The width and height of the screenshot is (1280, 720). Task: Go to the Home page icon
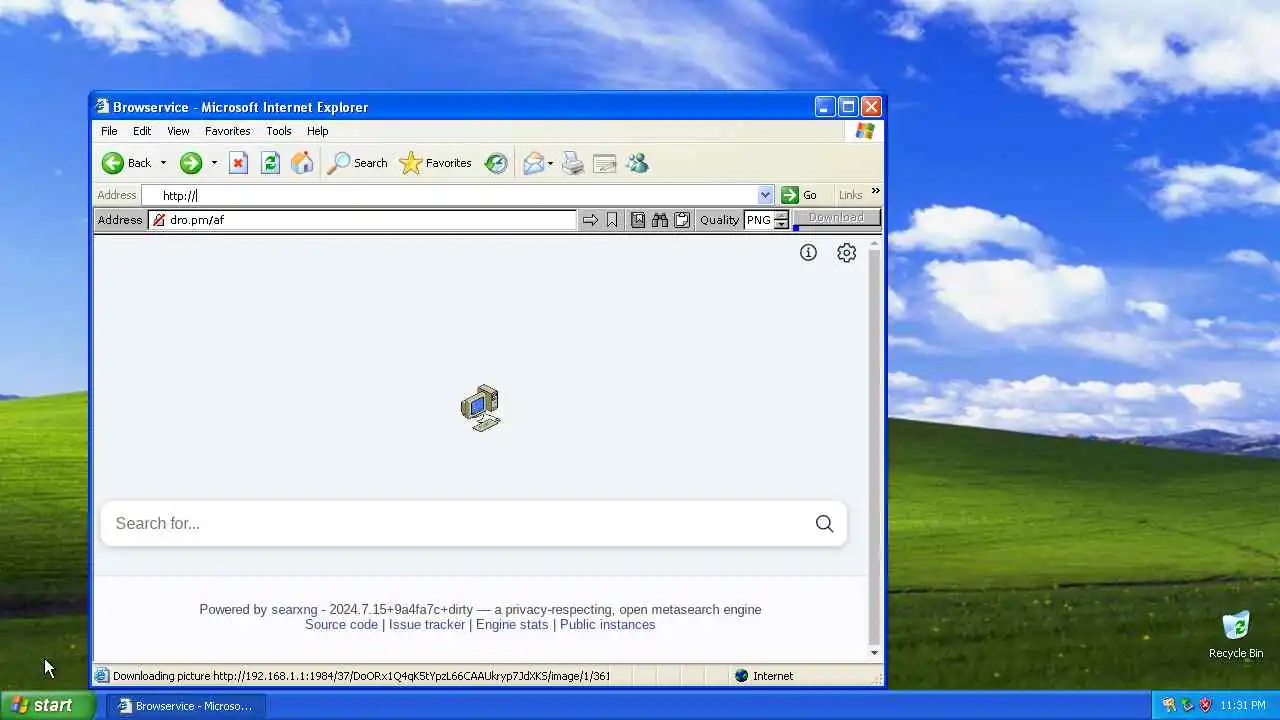[x=302, y=163]
